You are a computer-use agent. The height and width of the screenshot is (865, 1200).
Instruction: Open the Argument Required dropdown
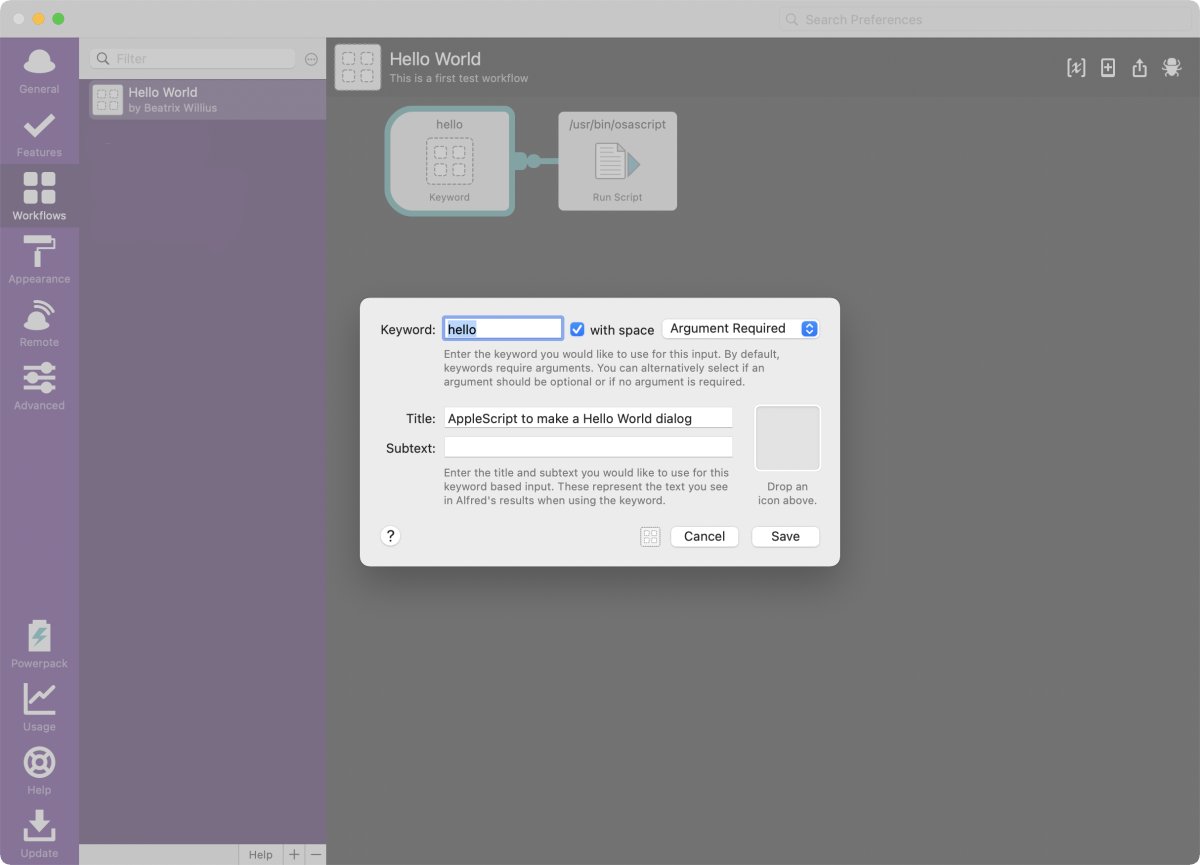(741, 328)
